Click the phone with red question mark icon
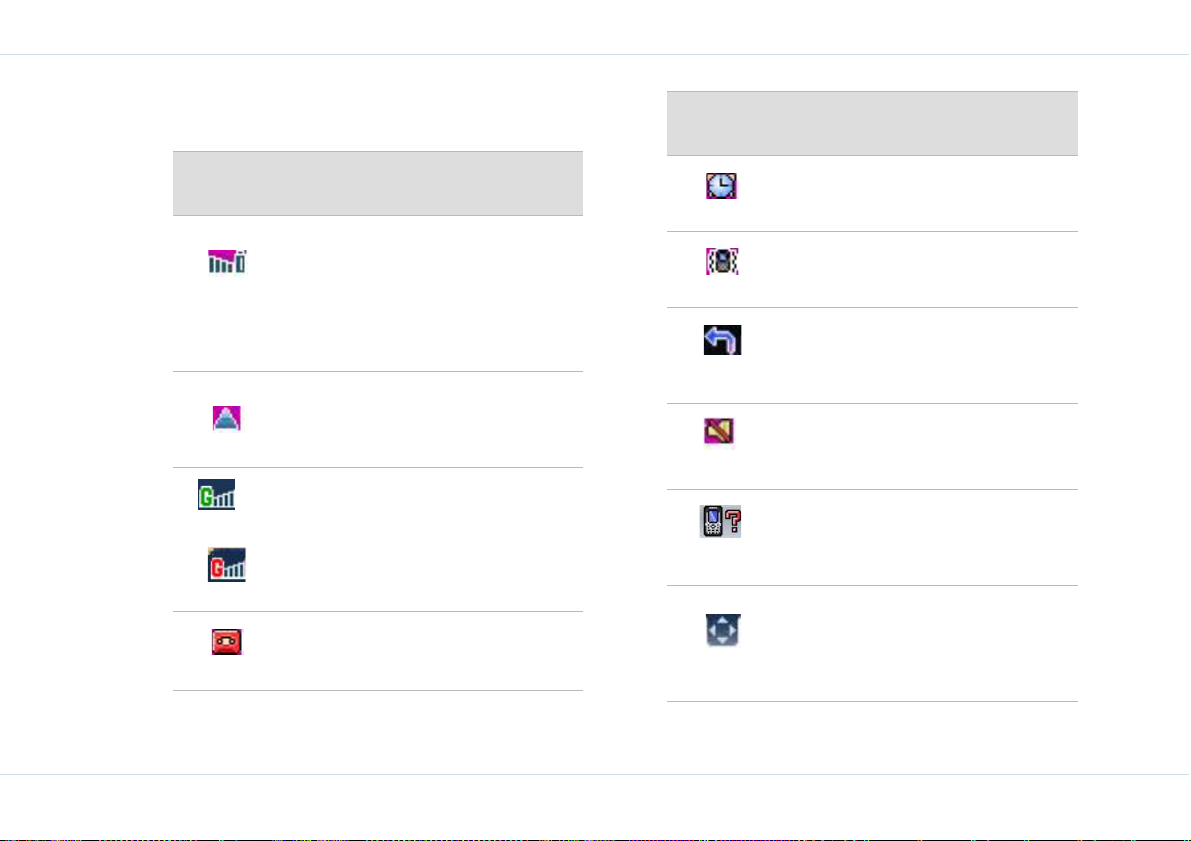 pyautogui.click(x=721, y=521)
